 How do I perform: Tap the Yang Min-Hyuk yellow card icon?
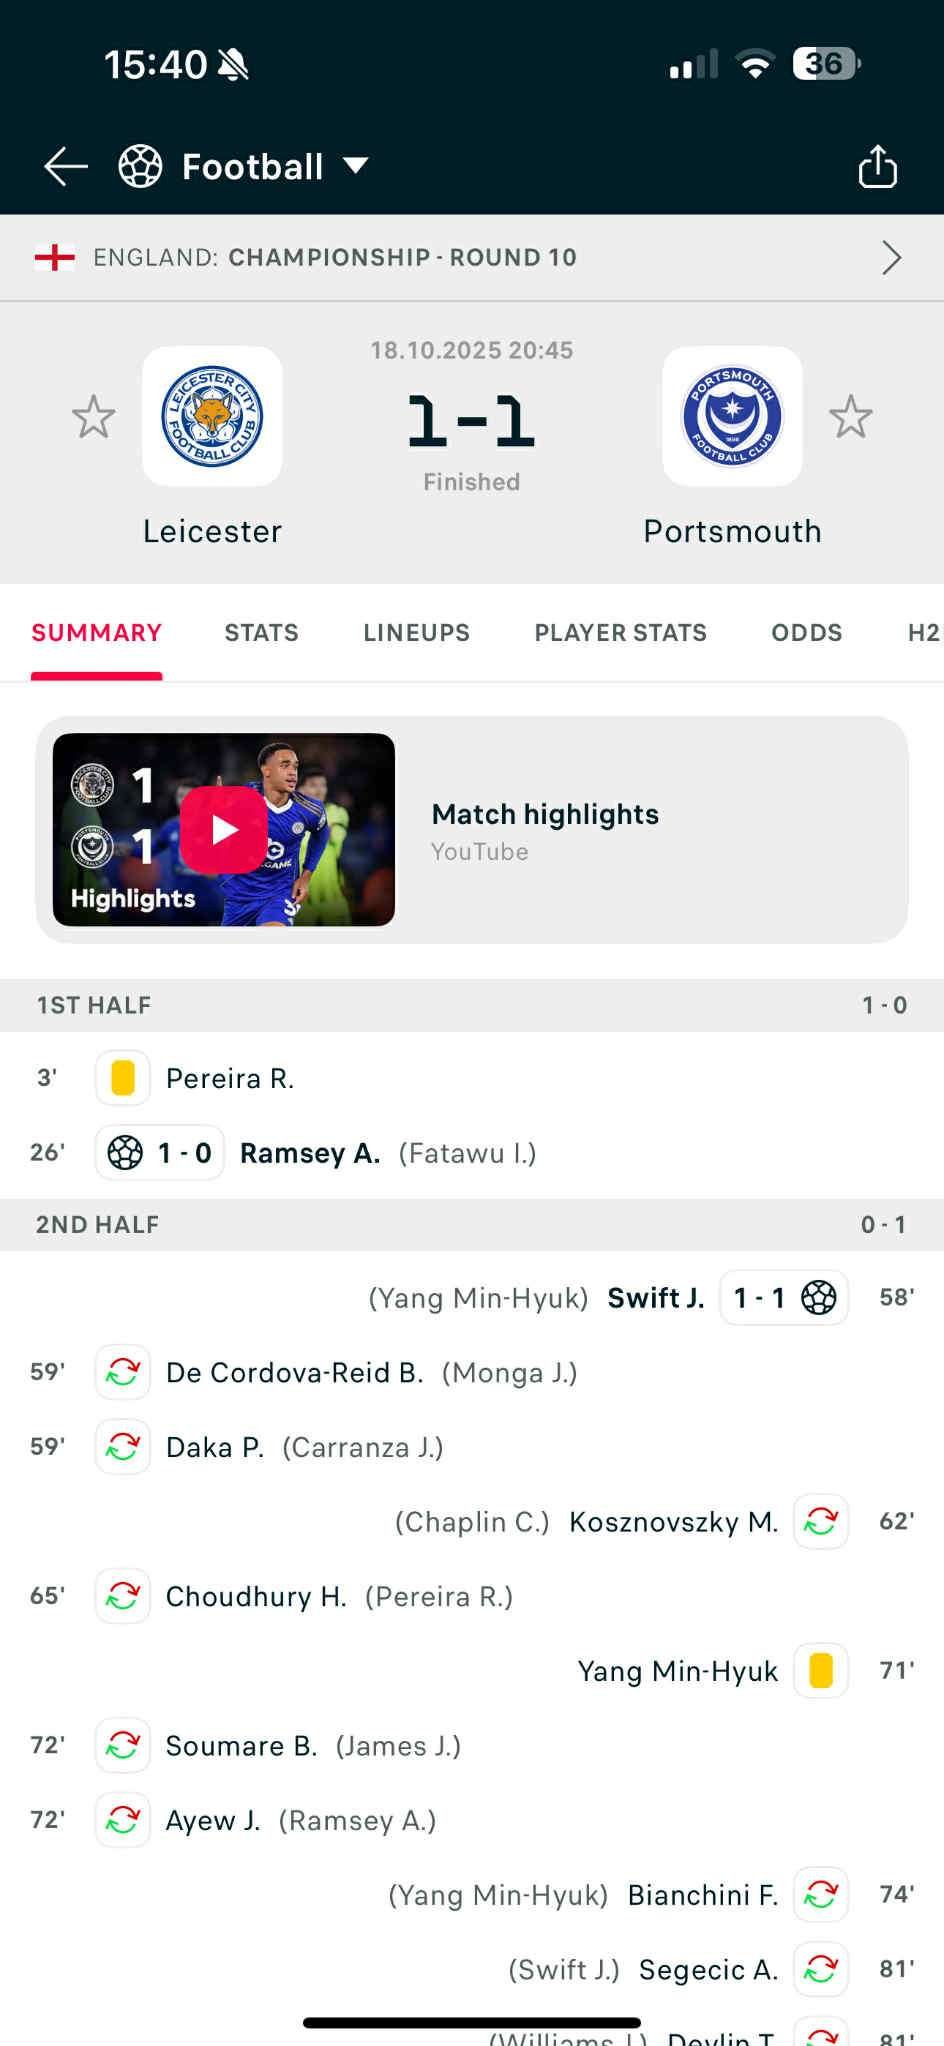click(x=821, y=1671)
